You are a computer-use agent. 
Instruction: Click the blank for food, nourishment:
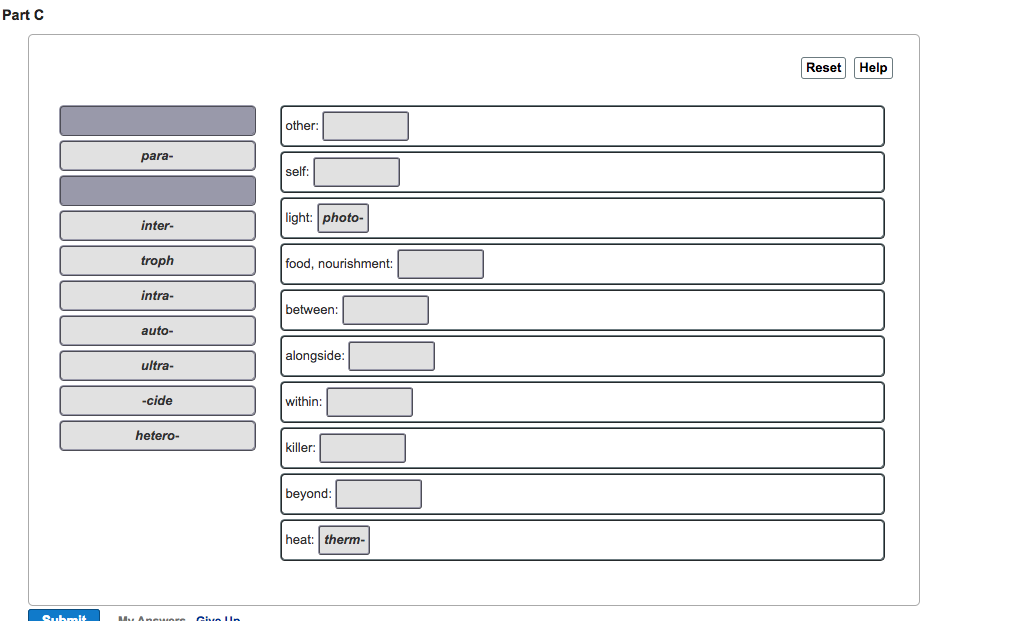440,263
